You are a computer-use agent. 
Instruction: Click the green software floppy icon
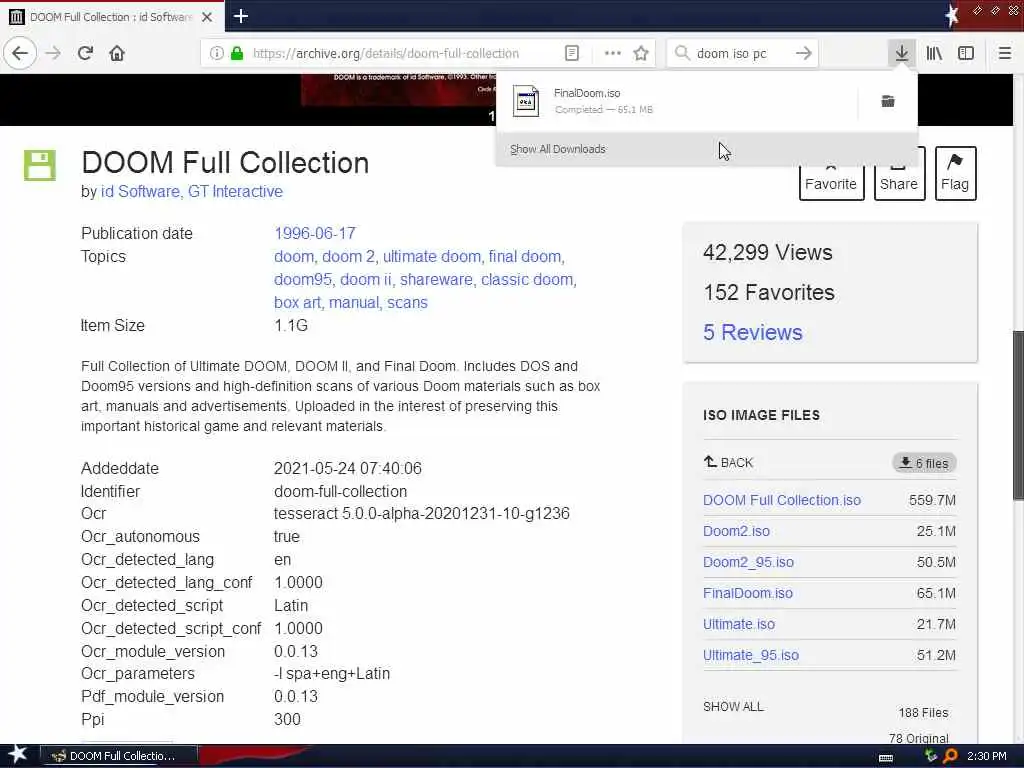[x=40, y=165]
